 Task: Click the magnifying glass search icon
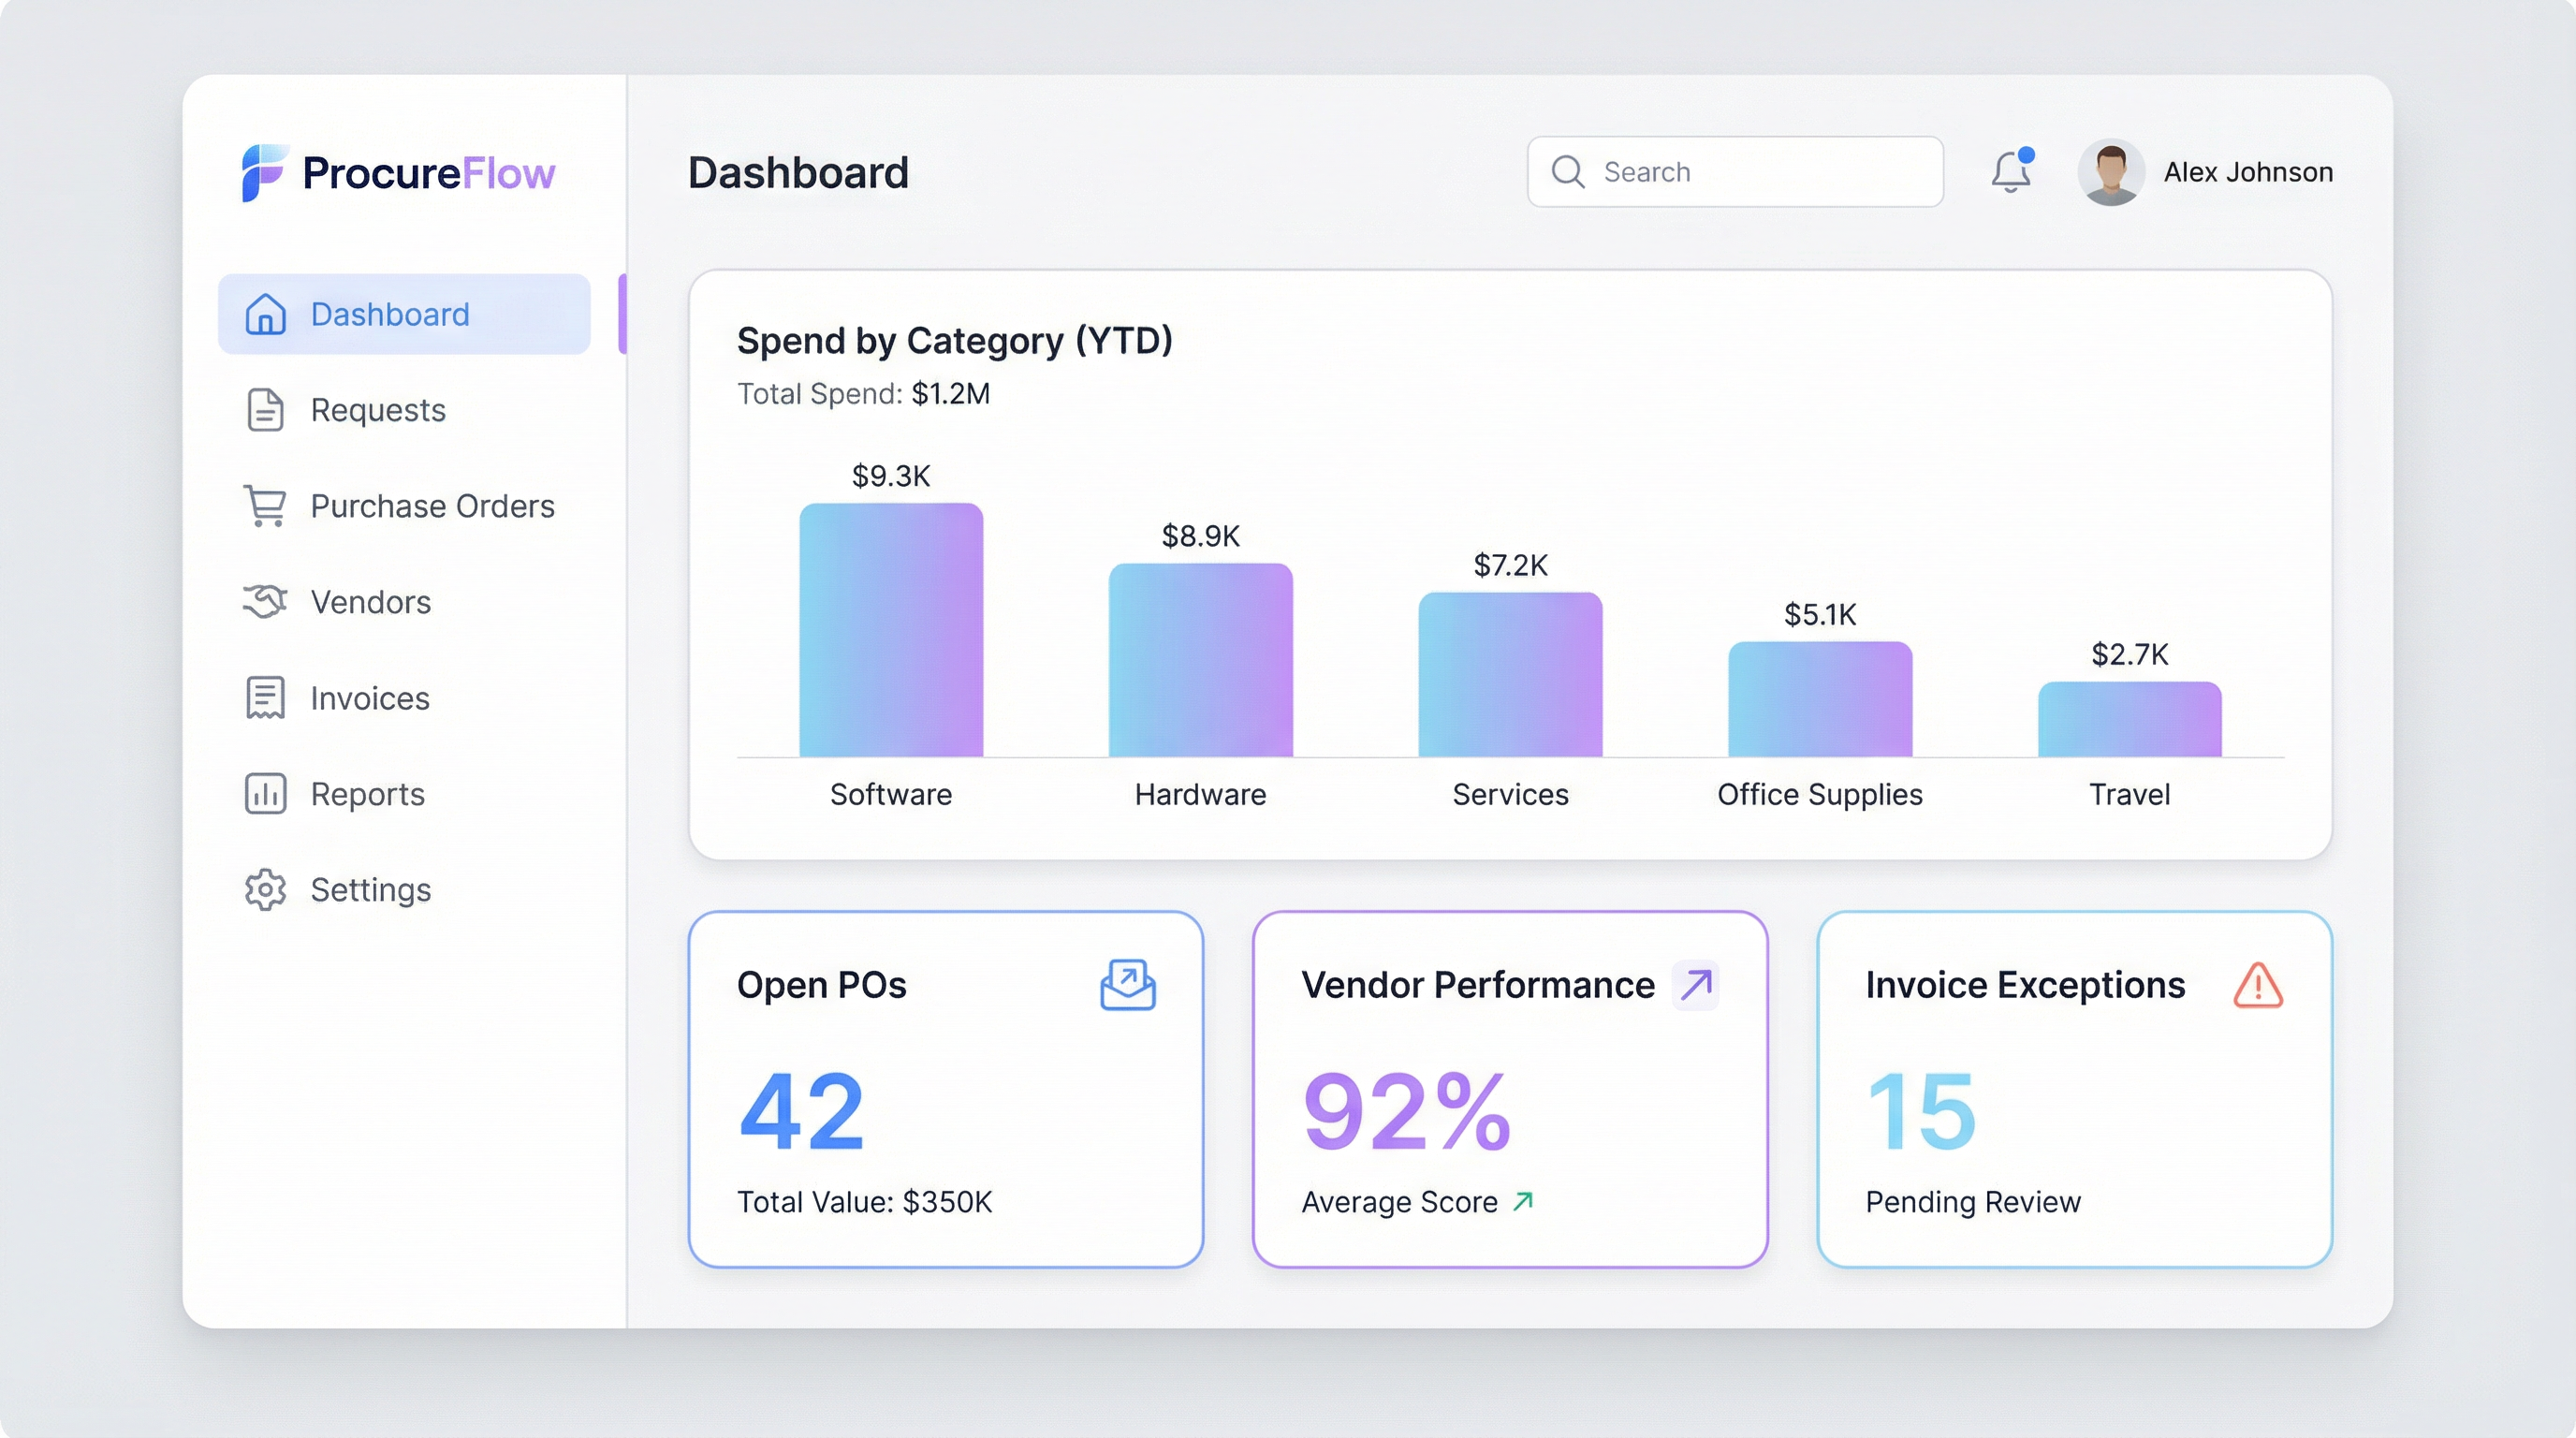[x=1567, y=172]
